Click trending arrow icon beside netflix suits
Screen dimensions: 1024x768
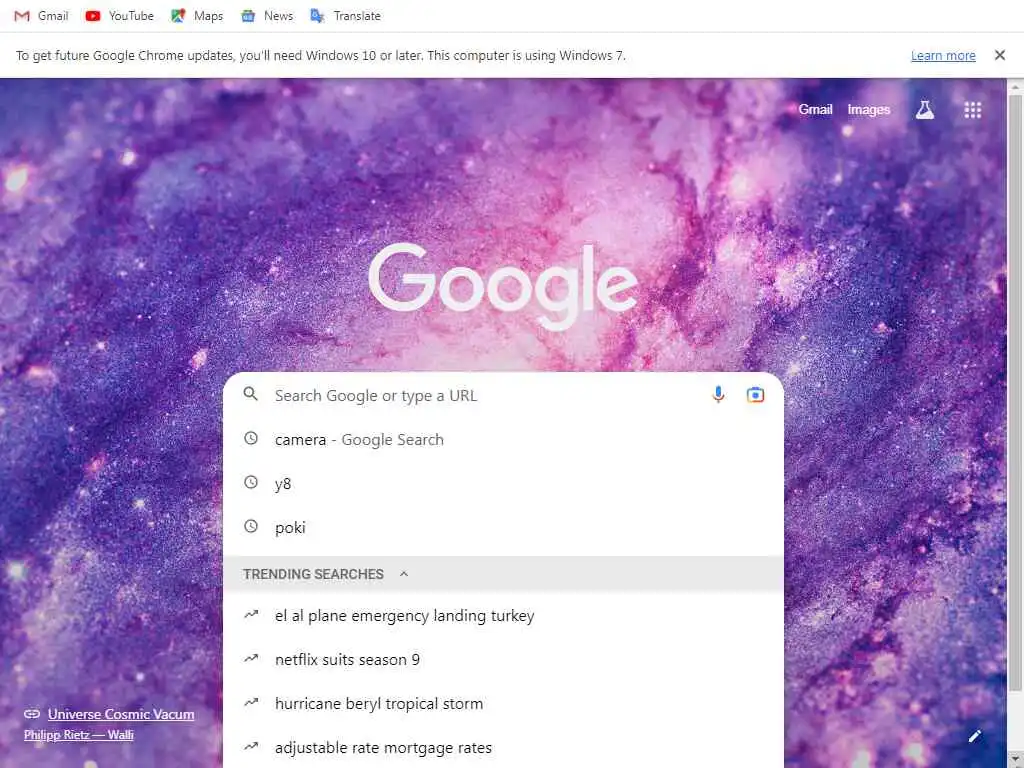[x=251, y=658]
